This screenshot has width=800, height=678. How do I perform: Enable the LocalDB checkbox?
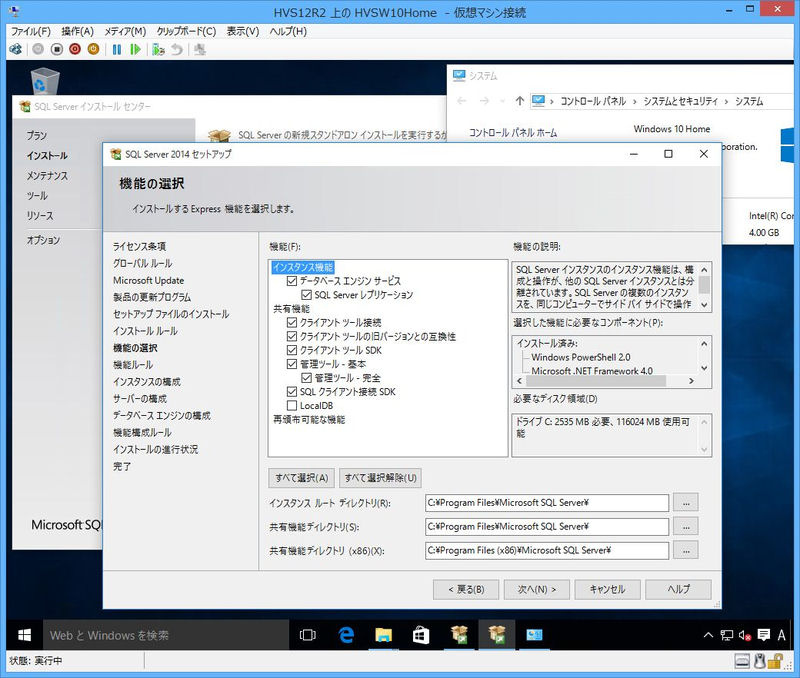pyautogui.click(x=292, y=406)
